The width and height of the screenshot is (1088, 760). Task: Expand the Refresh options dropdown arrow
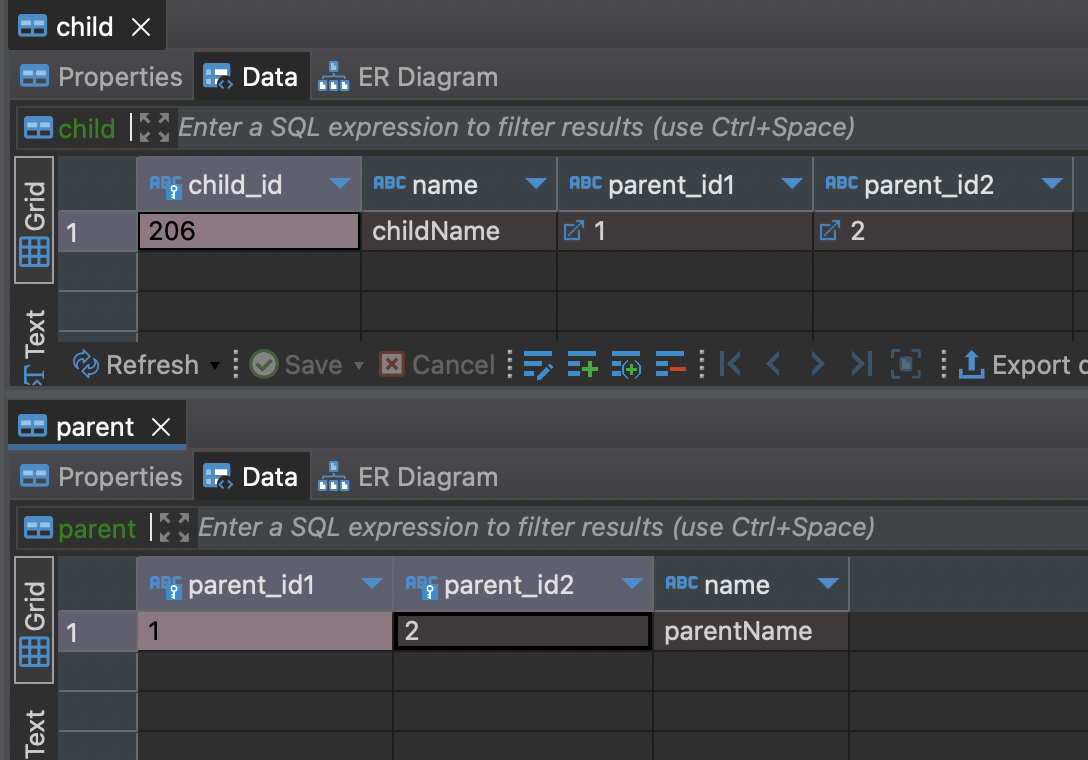click(x=214, y=365)
